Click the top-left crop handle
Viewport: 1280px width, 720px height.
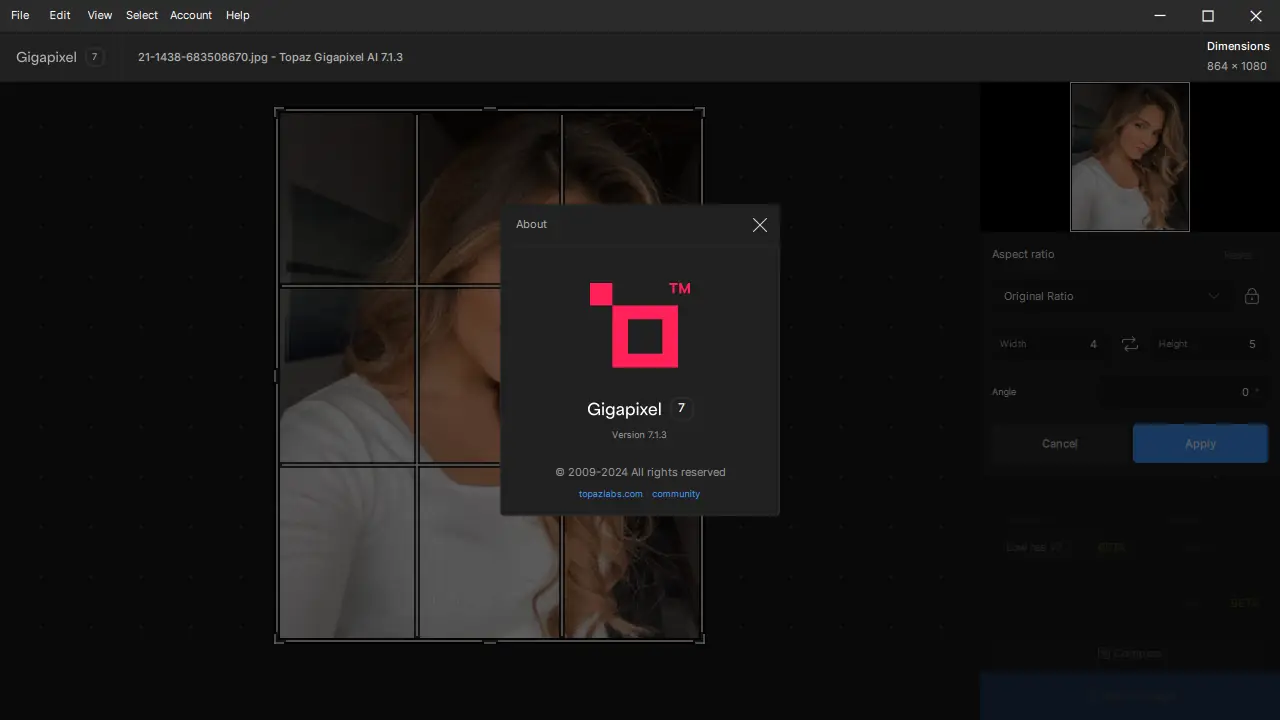[x=276, y=111]
